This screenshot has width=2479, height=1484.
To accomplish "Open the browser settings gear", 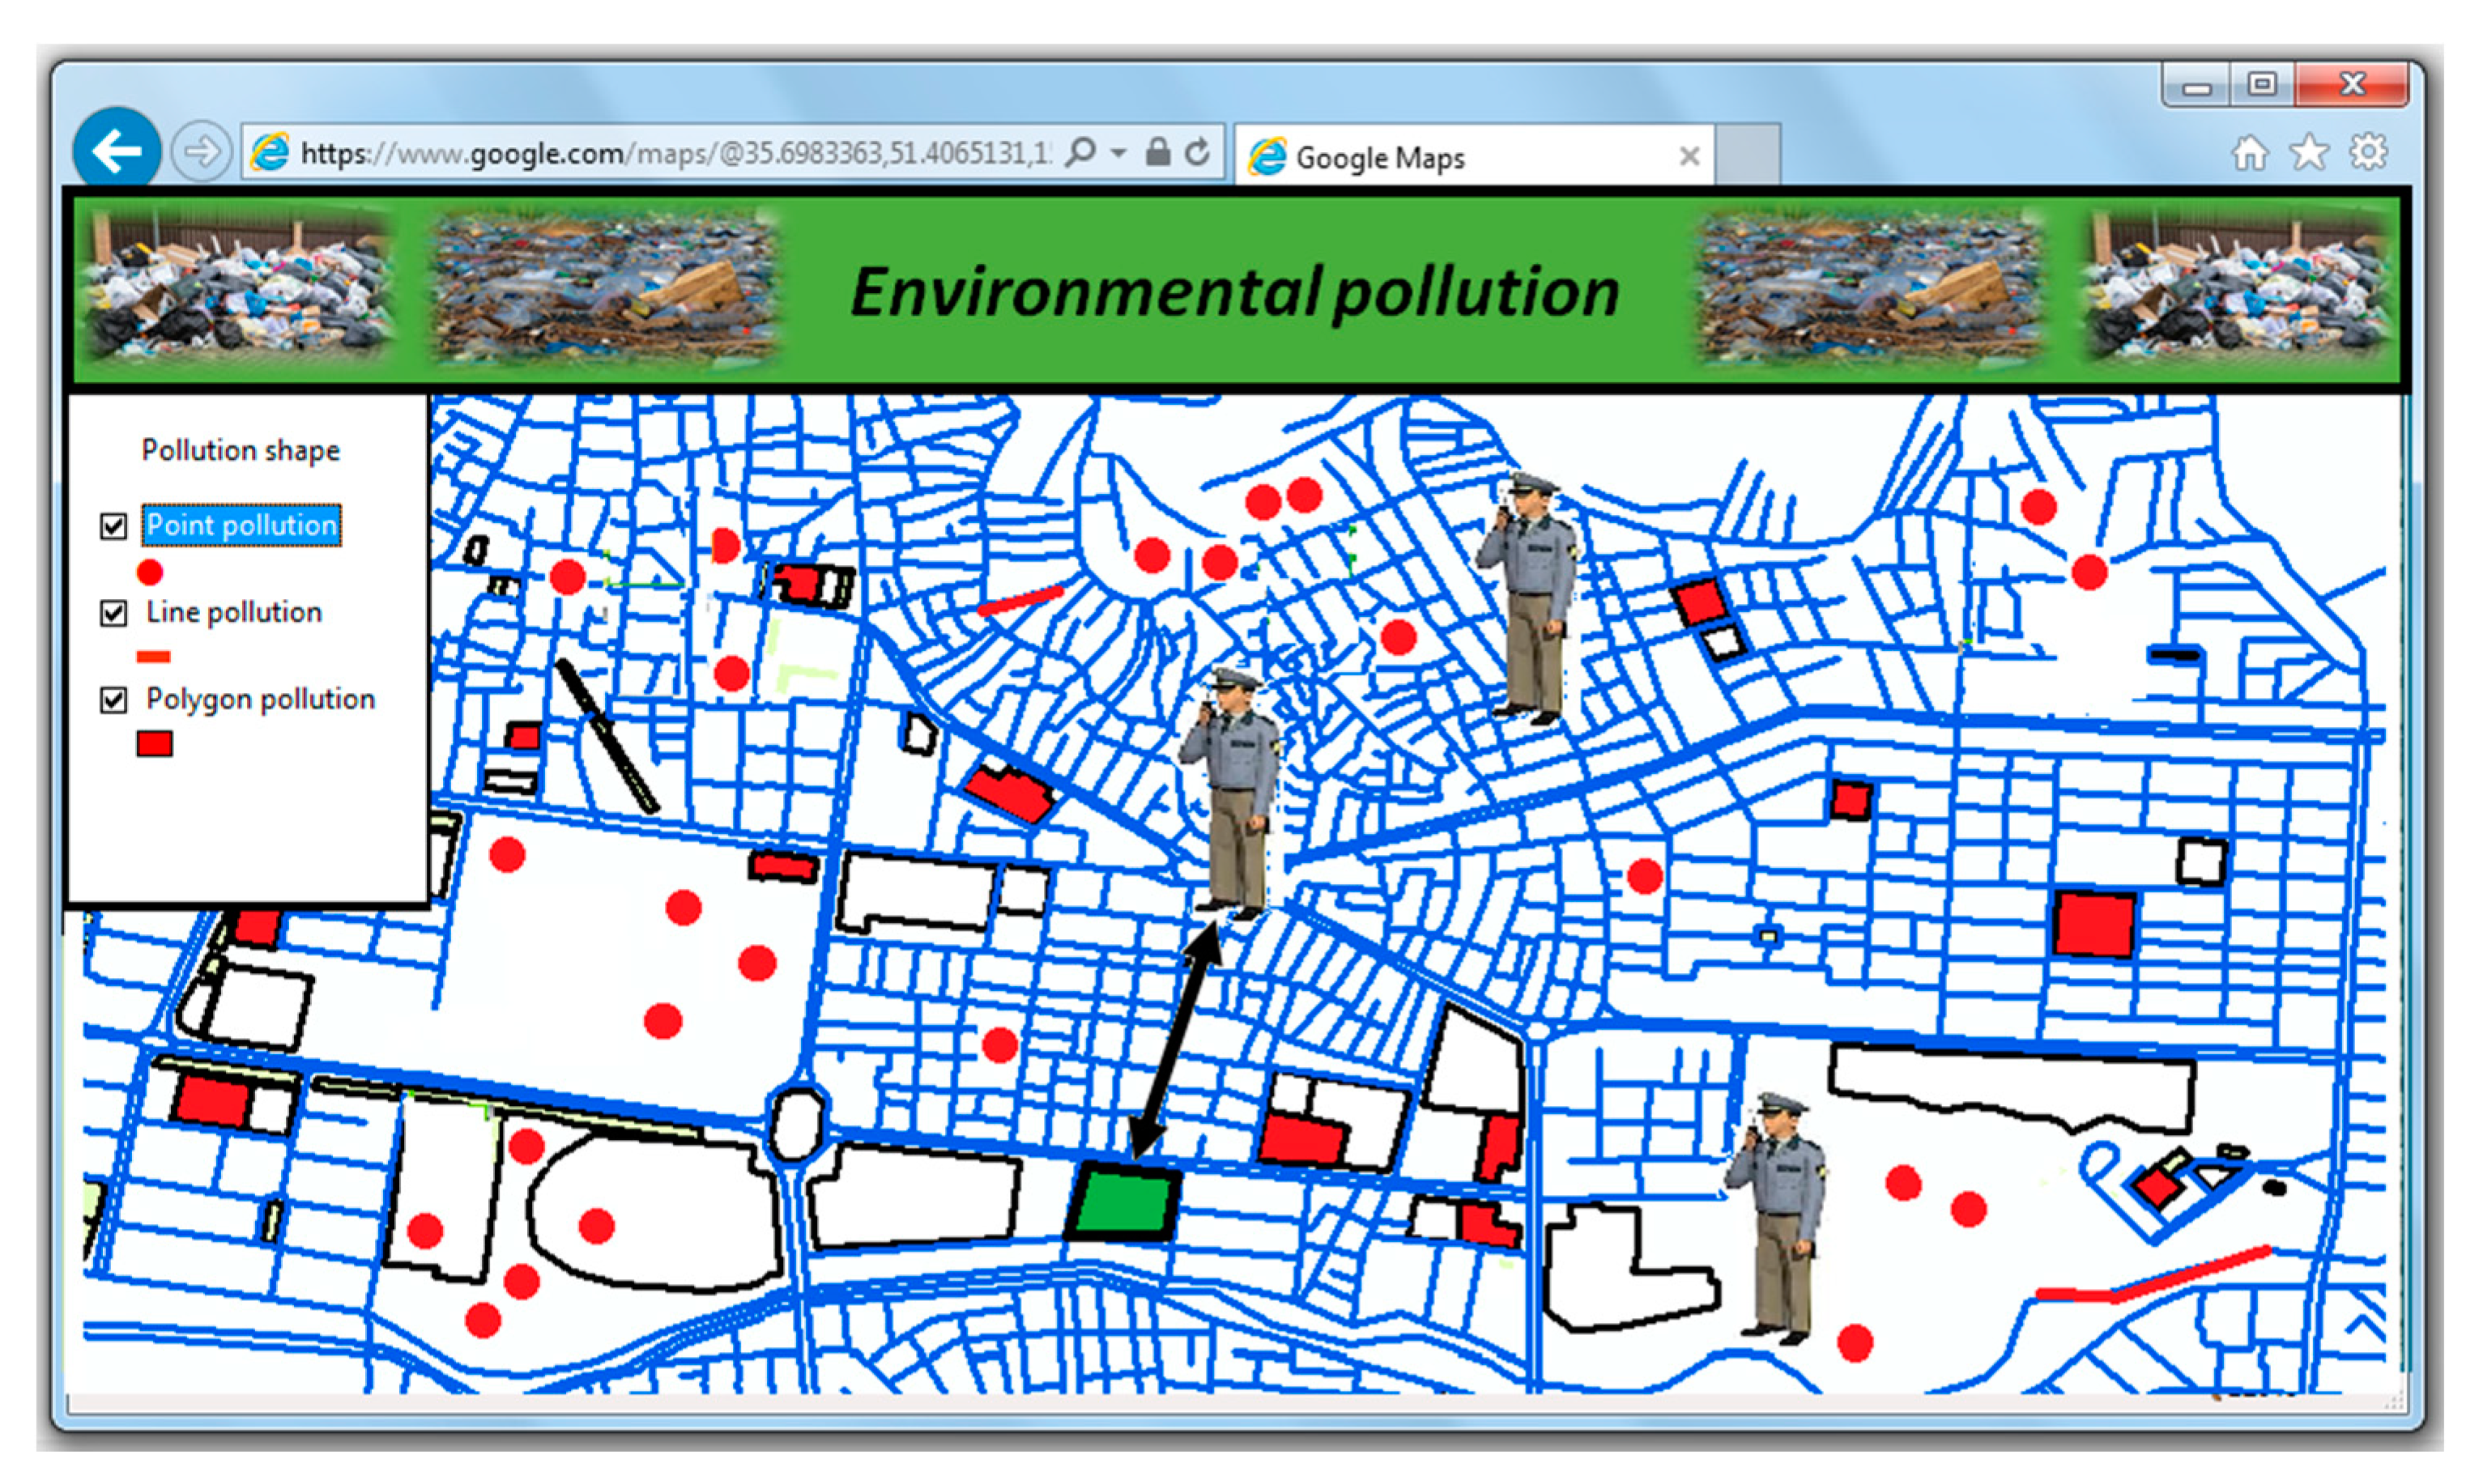I will coord(2367,153).
